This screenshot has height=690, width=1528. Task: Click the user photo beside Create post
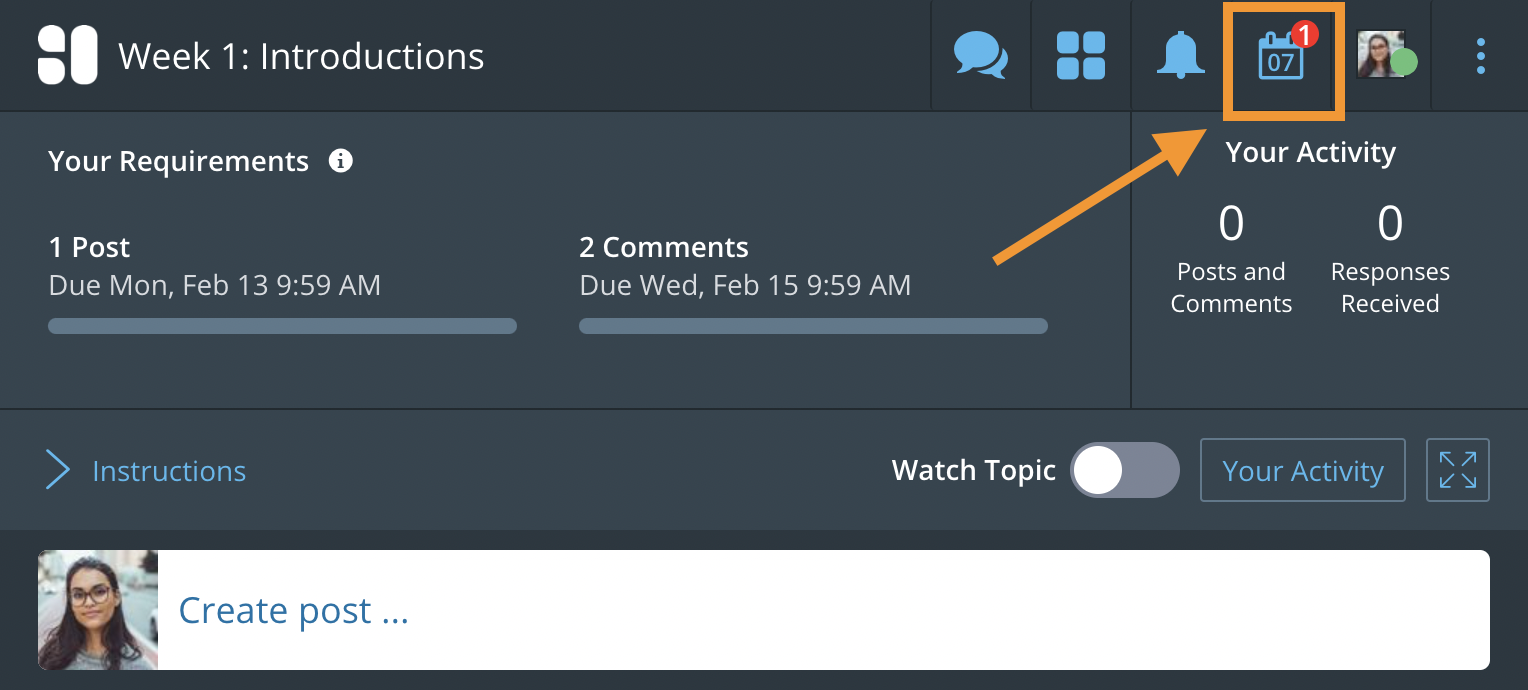click(98, 610)
